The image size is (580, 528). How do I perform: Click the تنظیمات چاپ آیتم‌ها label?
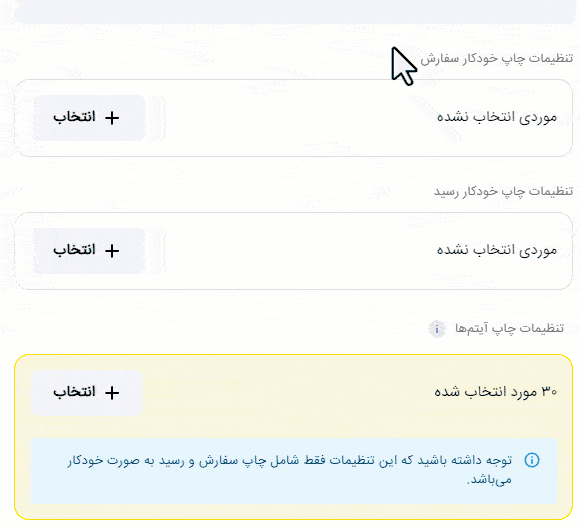pos(509,328)
